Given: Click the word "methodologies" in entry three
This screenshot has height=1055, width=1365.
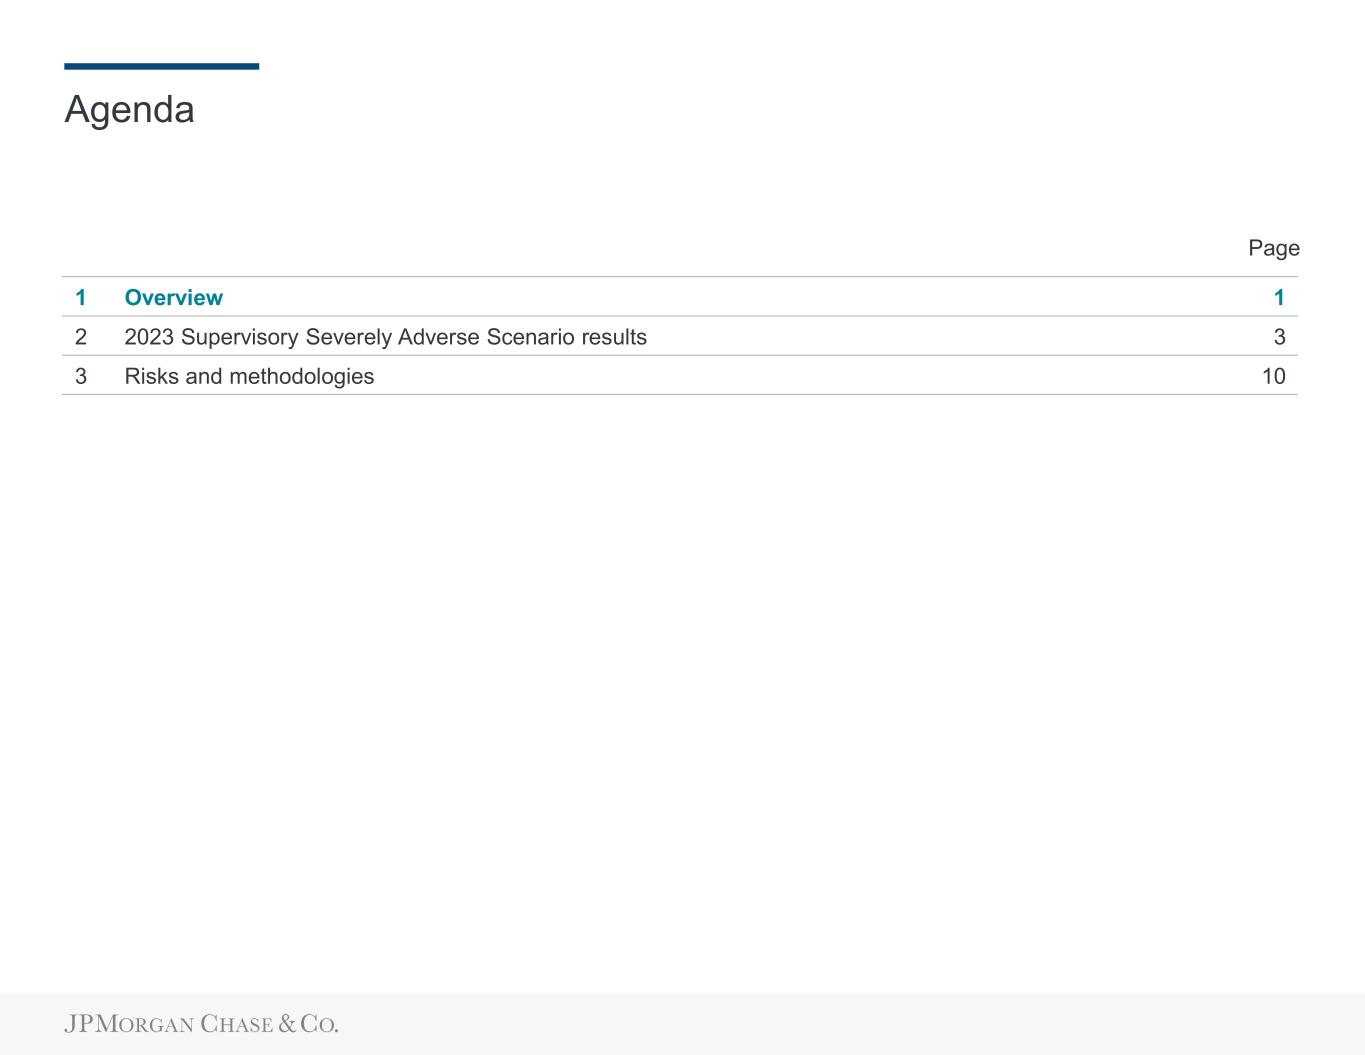Looking at the screenshot, I should (x=302, y=376).
